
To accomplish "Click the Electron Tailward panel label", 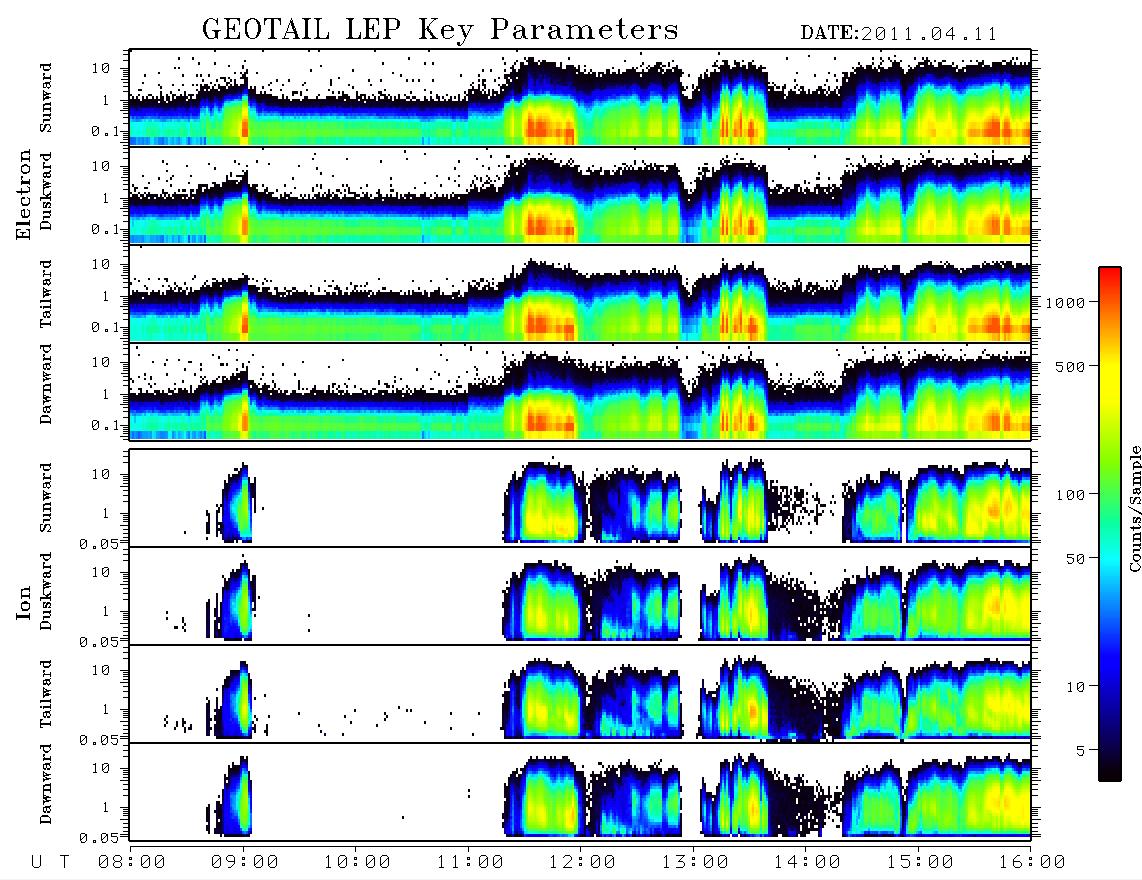I will (x=46, y=294).
